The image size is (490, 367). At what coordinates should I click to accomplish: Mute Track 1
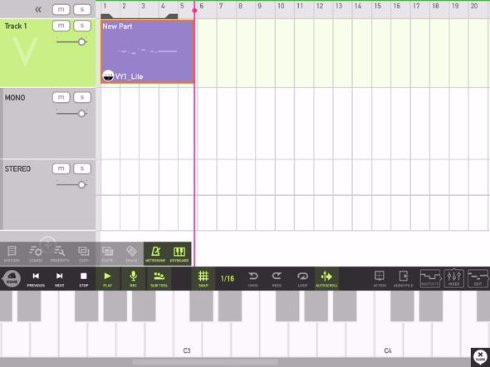tap(61, 26)
